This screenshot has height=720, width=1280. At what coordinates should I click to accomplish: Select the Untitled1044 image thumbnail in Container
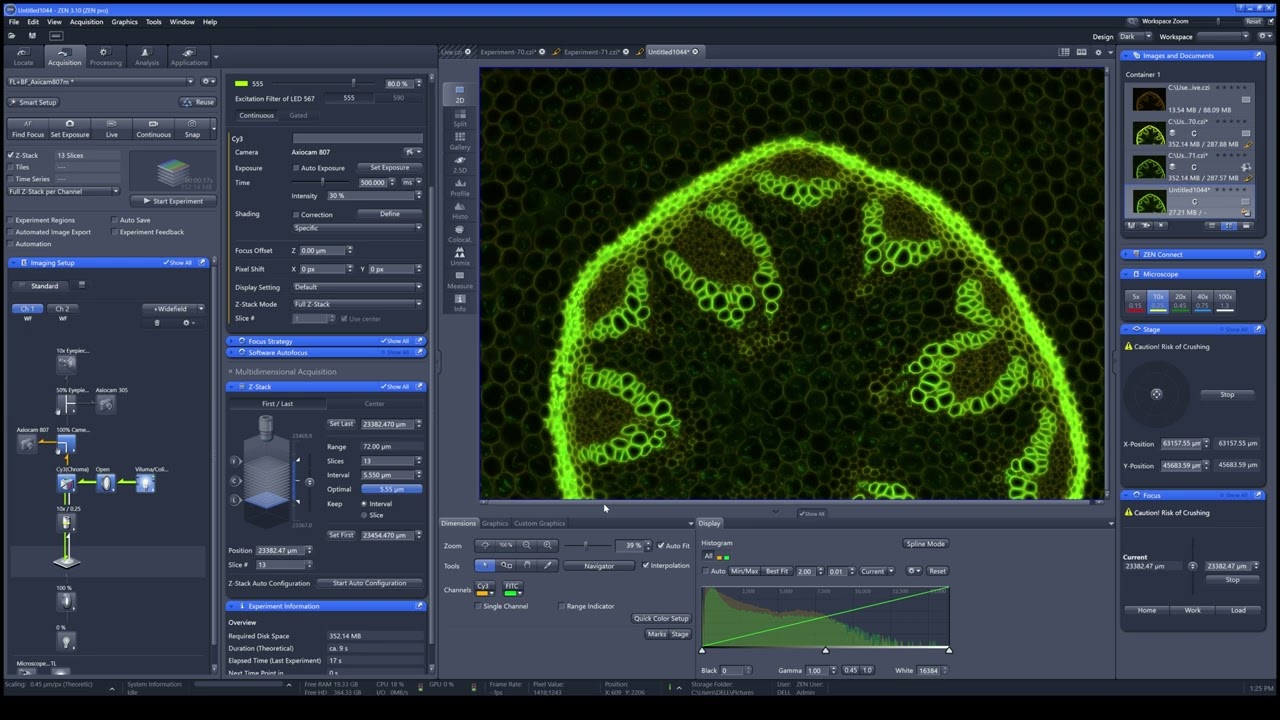[1150, 200]
